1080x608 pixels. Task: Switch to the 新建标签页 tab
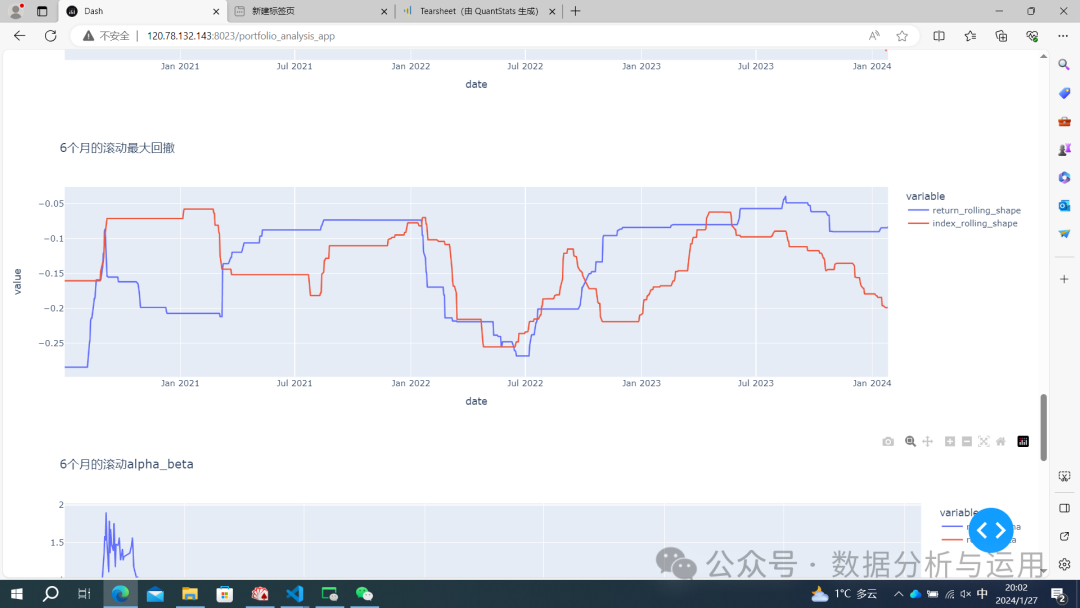click(x=311, y=11)
